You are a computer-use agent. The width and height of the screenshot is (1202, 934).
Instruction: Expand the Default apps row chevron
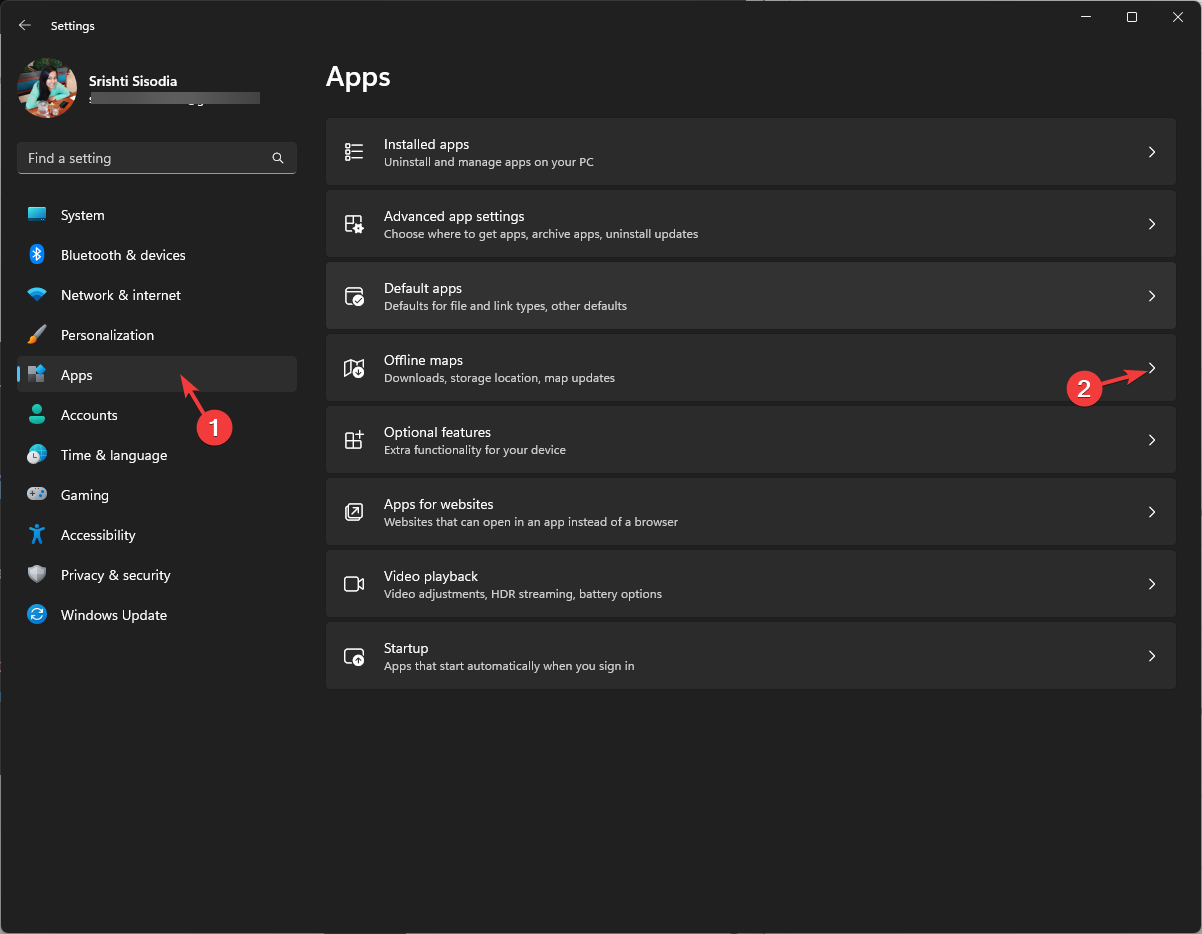pyautogui.click(x=1151, y=296)
